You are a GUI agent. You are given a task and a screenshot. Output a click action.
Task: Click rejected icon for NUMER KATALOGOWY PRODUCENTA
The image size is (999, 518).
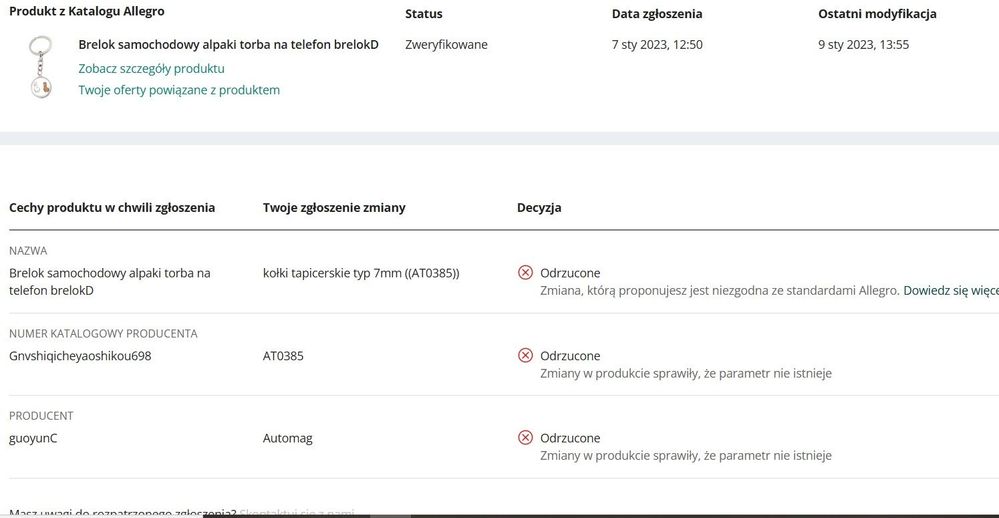525,355
